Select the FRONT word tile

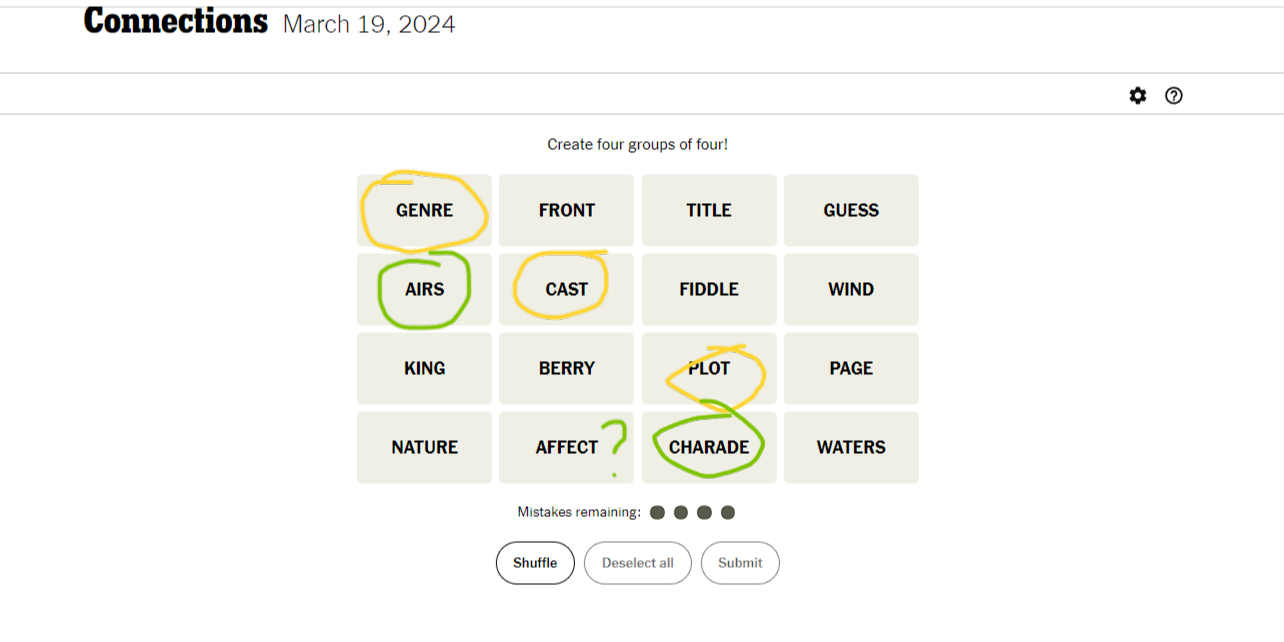click(x=567, y=210)
